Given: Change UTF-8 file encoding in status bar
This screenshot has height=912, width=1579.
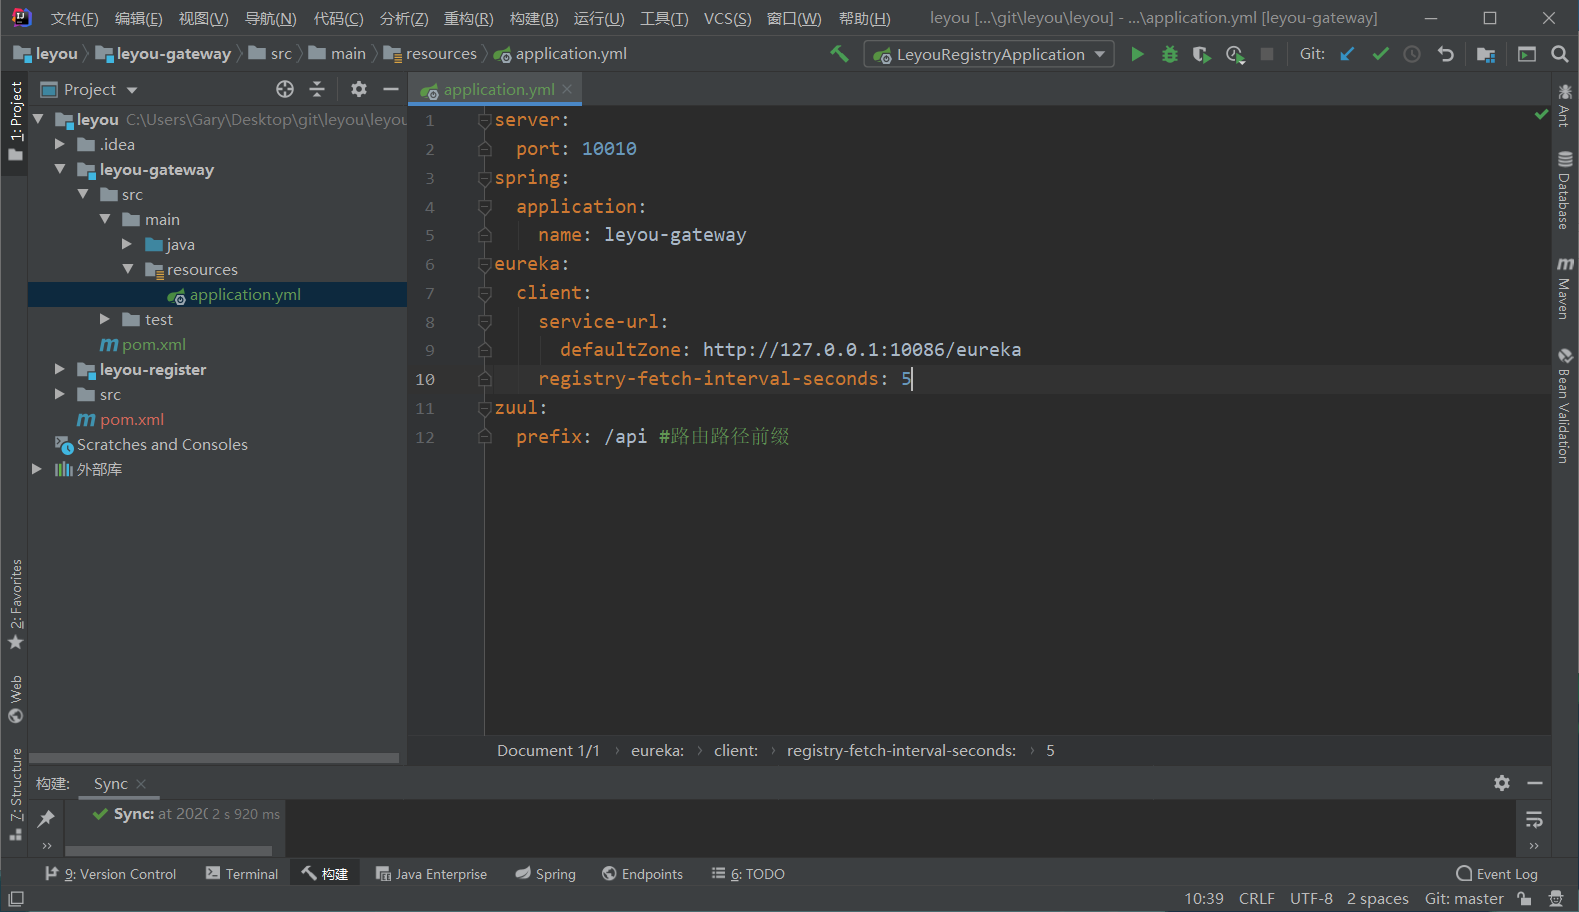Looking at the screenshot, I should tap(1311, 898).
